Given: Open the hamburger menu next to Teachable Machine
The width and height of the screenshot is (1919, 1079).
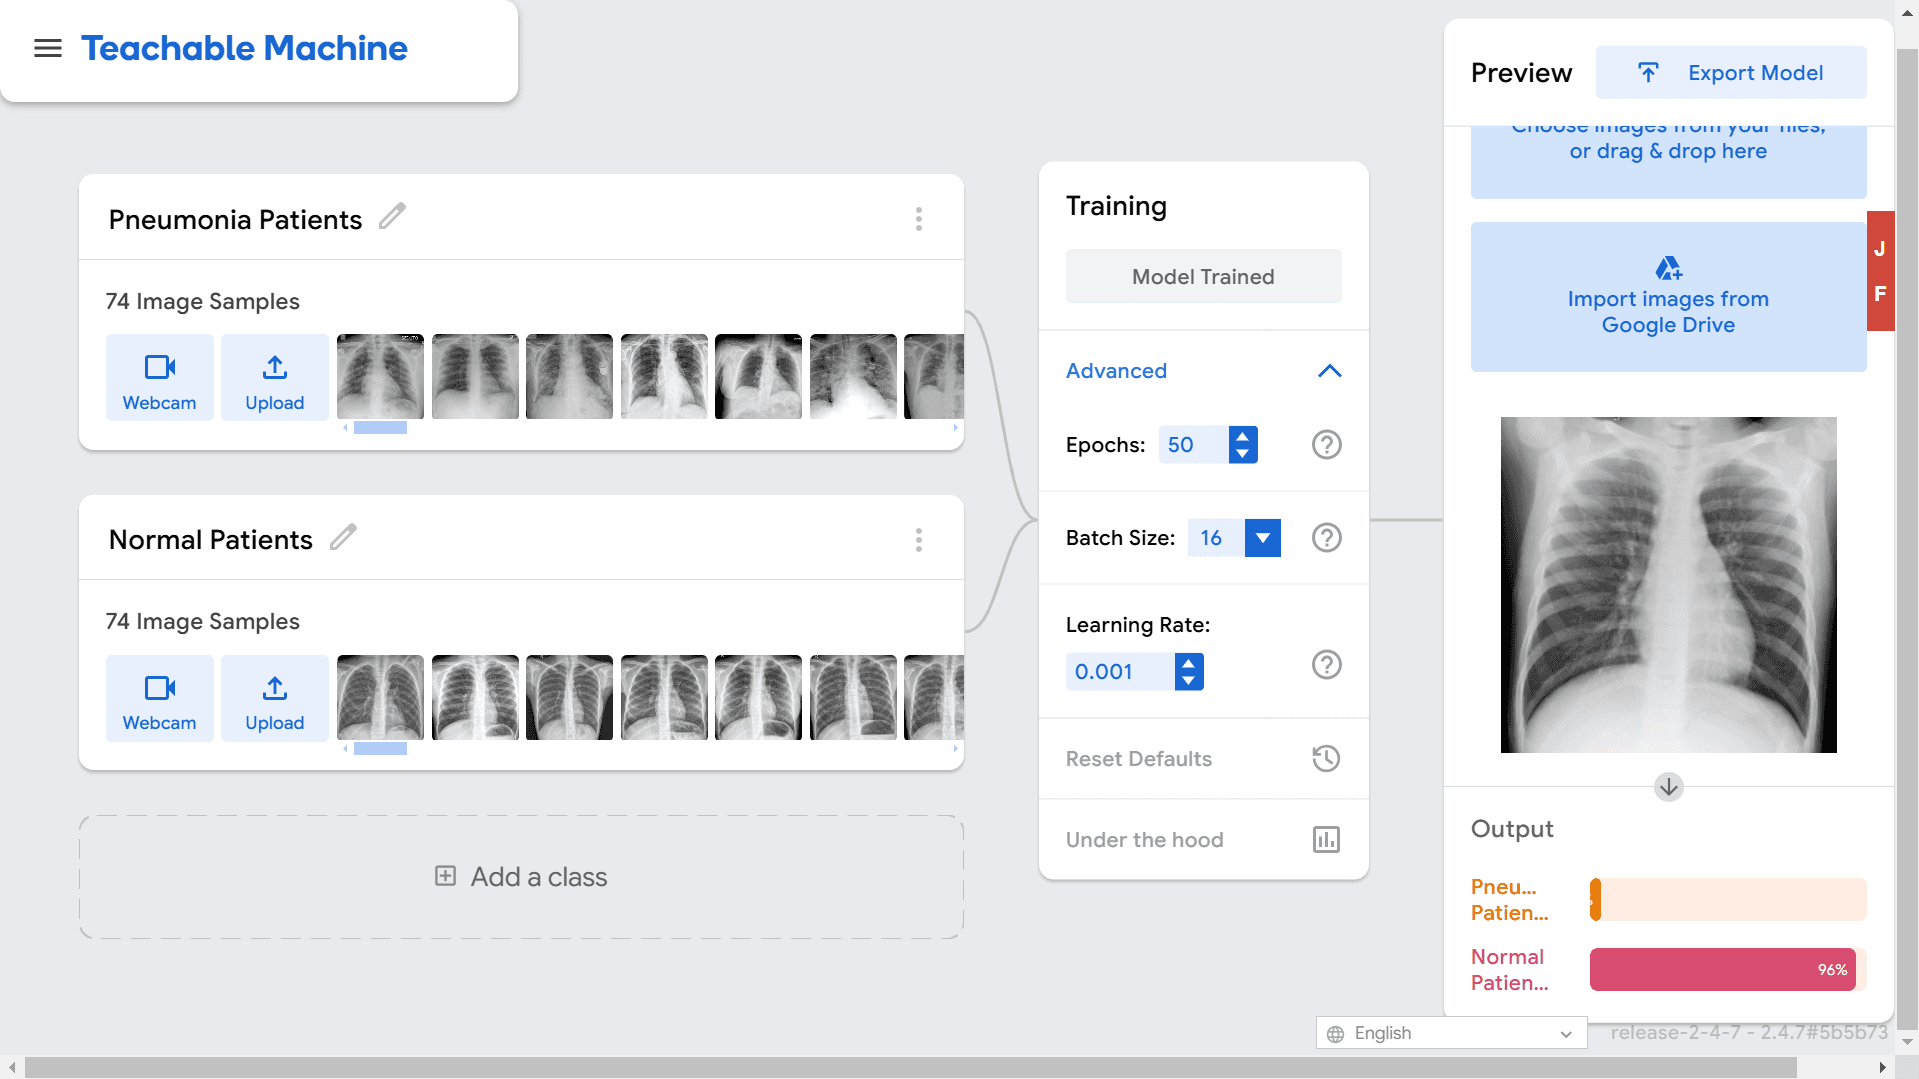Looking at the screenshot, I should [x=47, y=48].
